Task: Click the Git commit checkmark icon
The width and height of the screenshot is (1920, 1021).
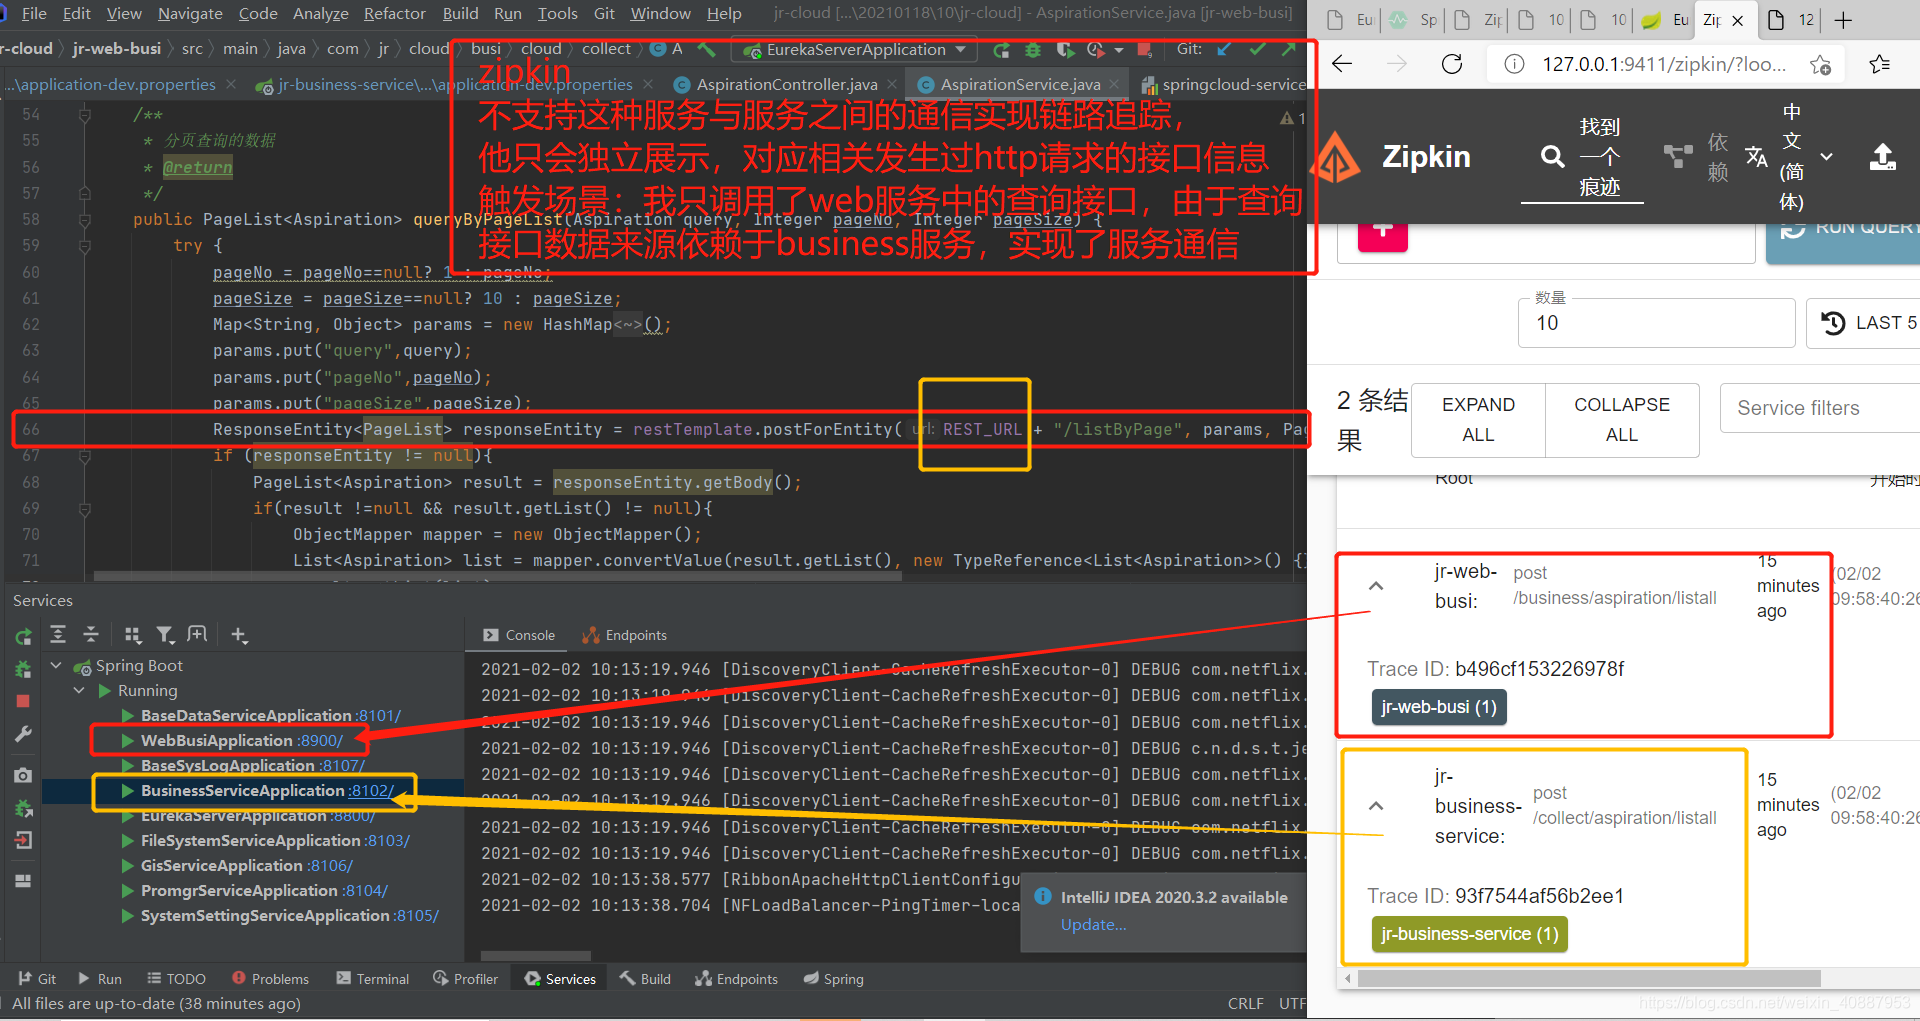Action: 1257,49
